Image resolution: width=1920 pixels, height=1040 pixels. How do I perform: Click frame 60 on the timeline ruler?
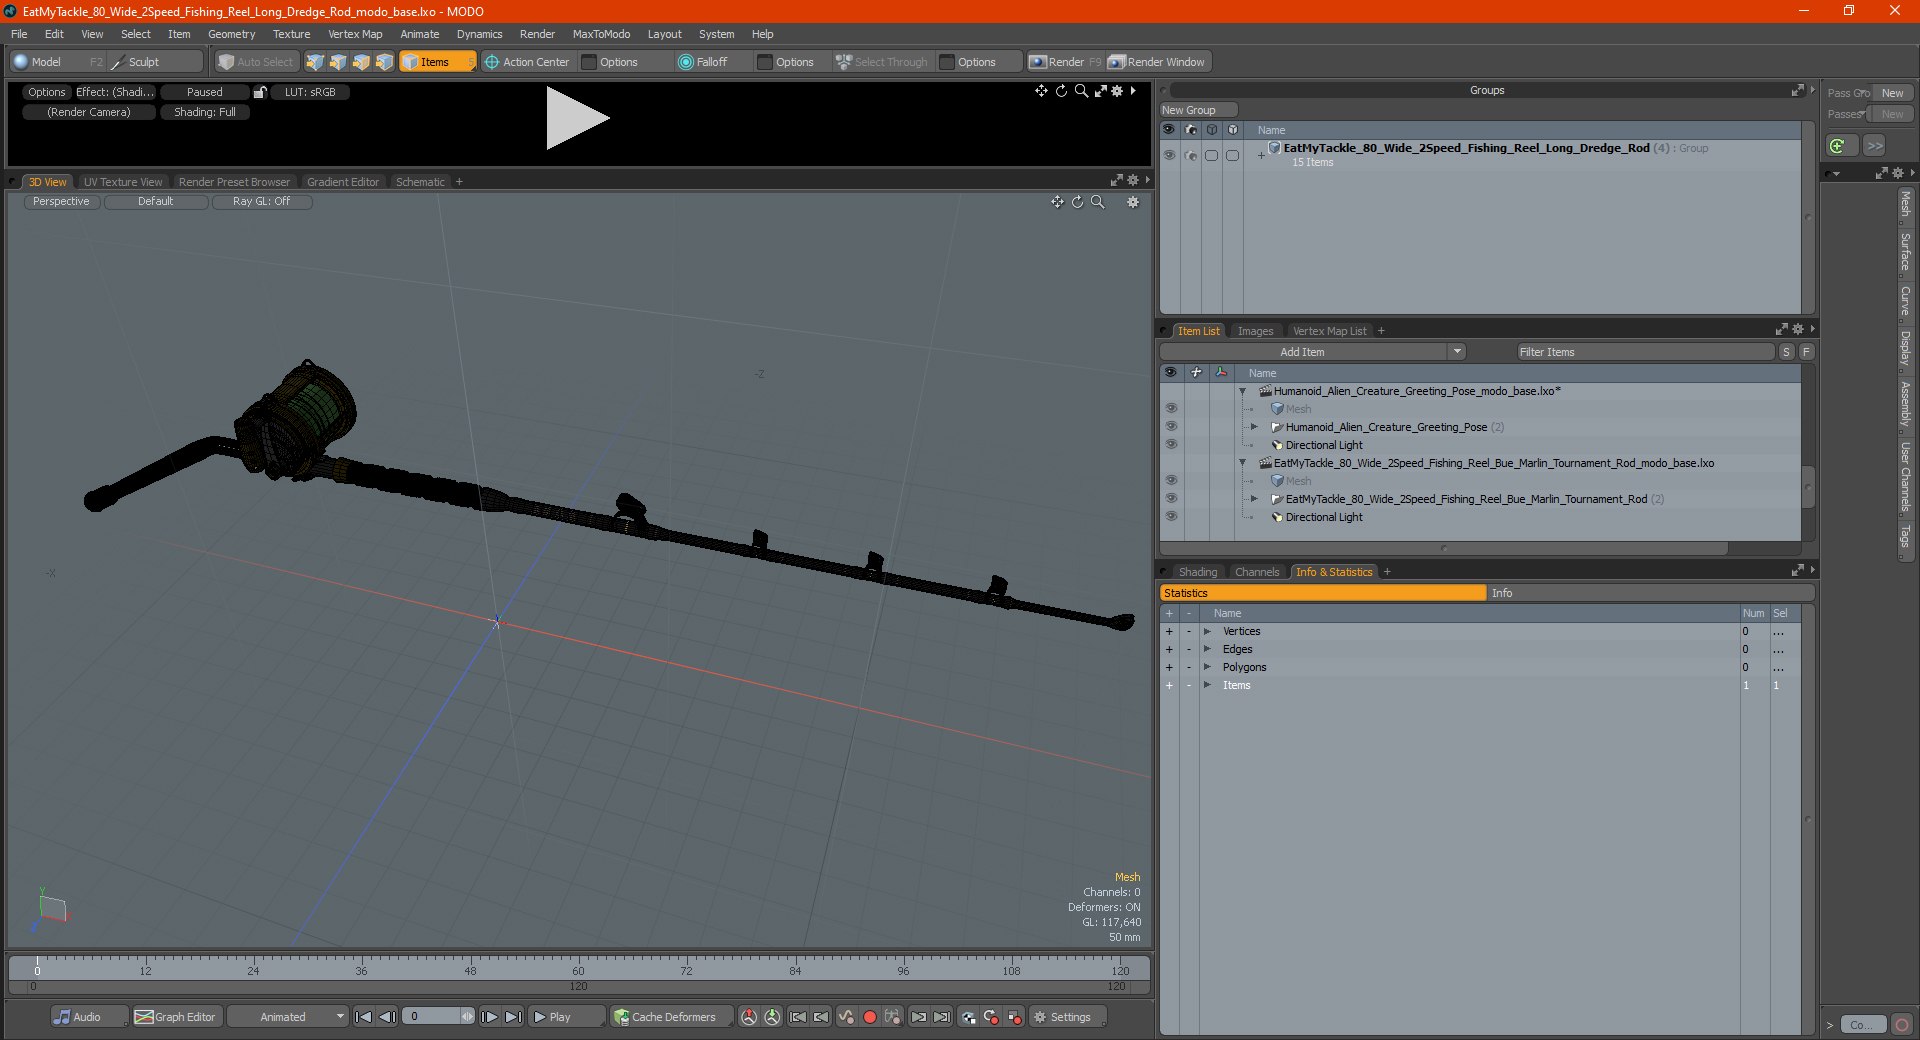[x=578, y=964]
